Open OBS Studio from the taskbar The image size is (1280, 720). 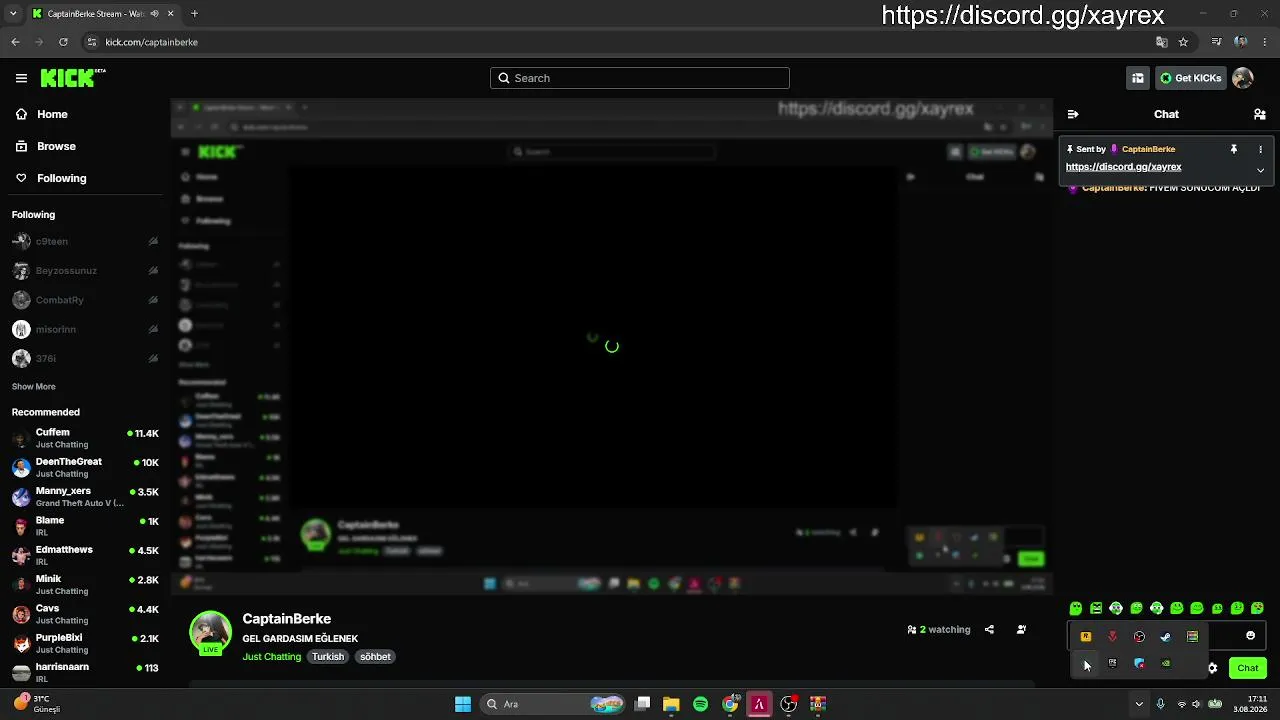tap(789, 704)
